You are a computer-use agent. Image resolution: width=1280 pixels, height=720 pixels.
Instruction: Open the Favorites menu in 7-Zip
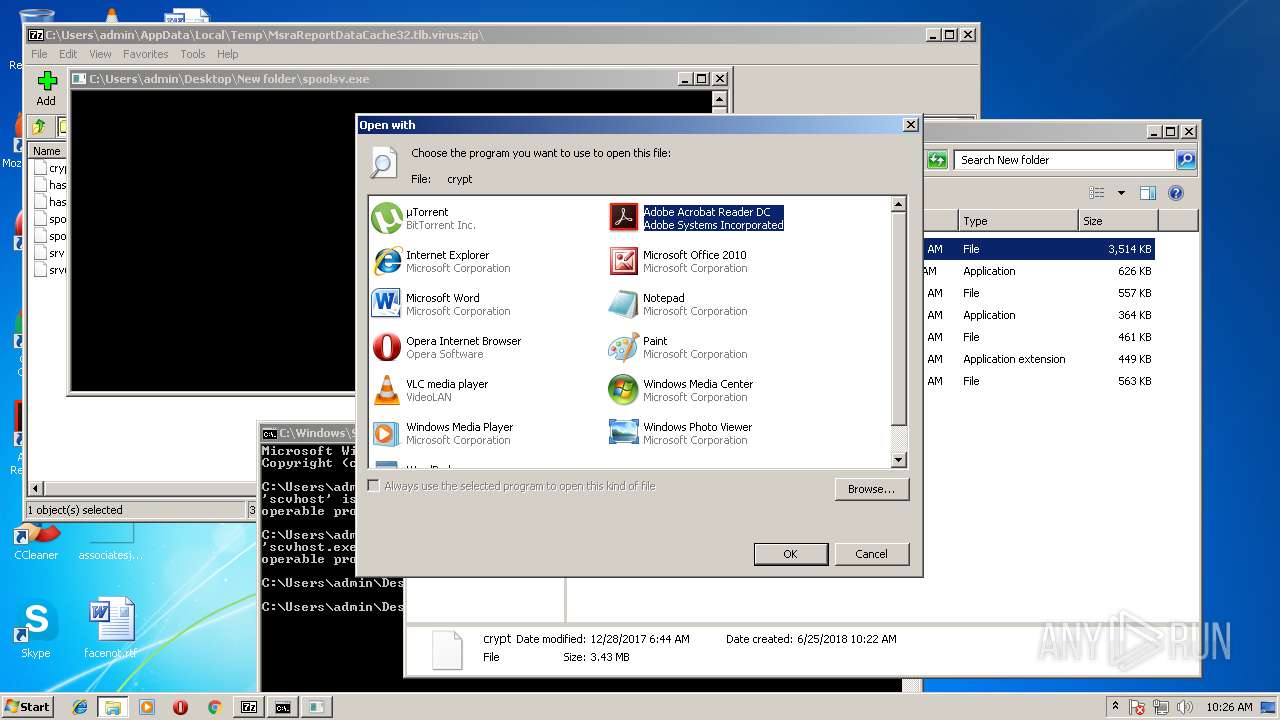tap(146, 54)
